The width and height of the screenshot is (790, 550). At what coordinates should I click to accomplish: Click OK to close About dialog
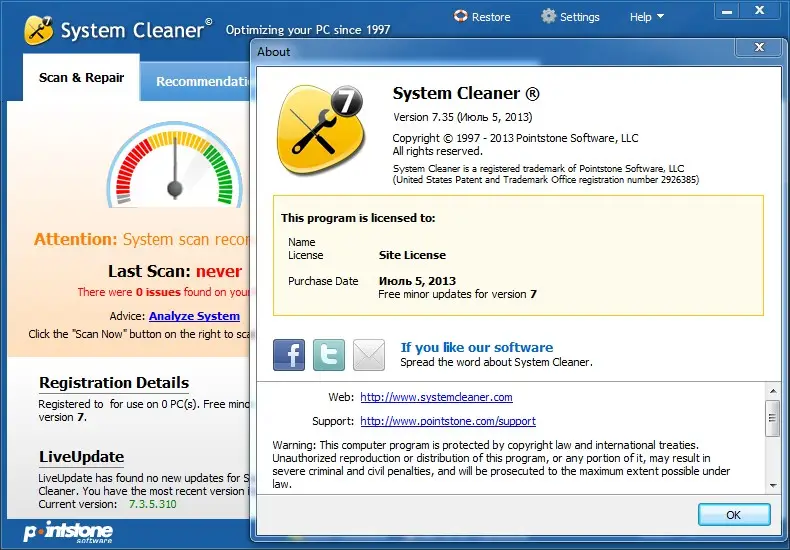[x=734, y=515]
